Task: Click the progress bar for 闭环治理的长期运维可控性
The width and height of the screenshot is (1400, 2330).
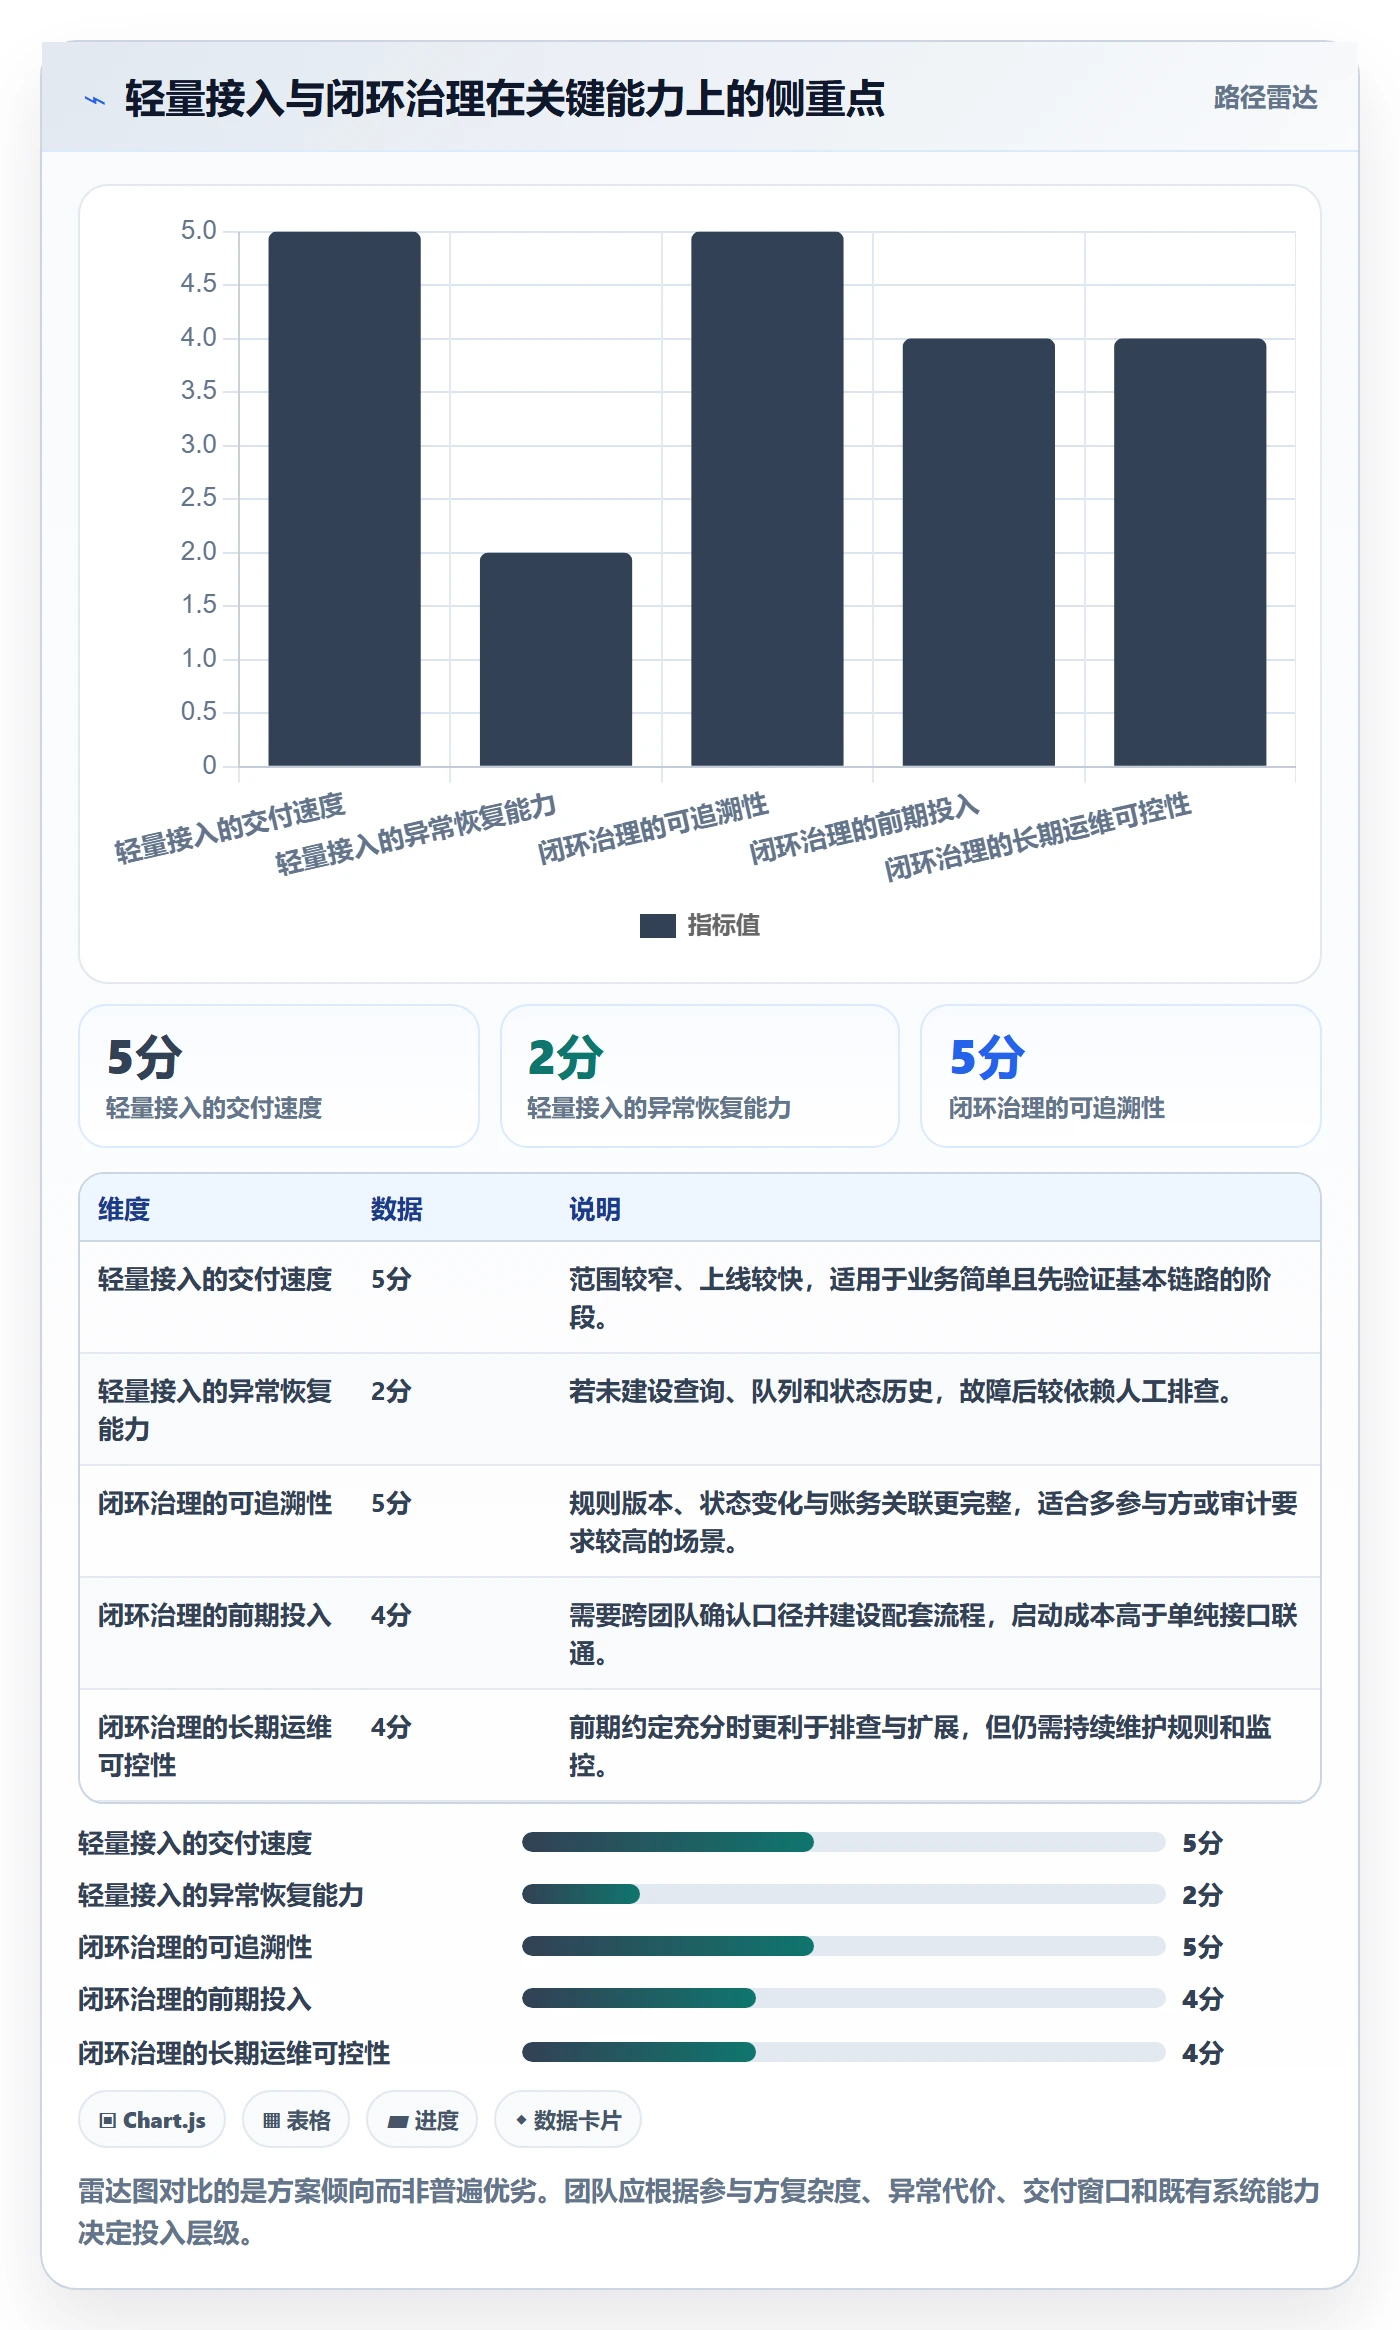Action: (x=844, y=2052)
